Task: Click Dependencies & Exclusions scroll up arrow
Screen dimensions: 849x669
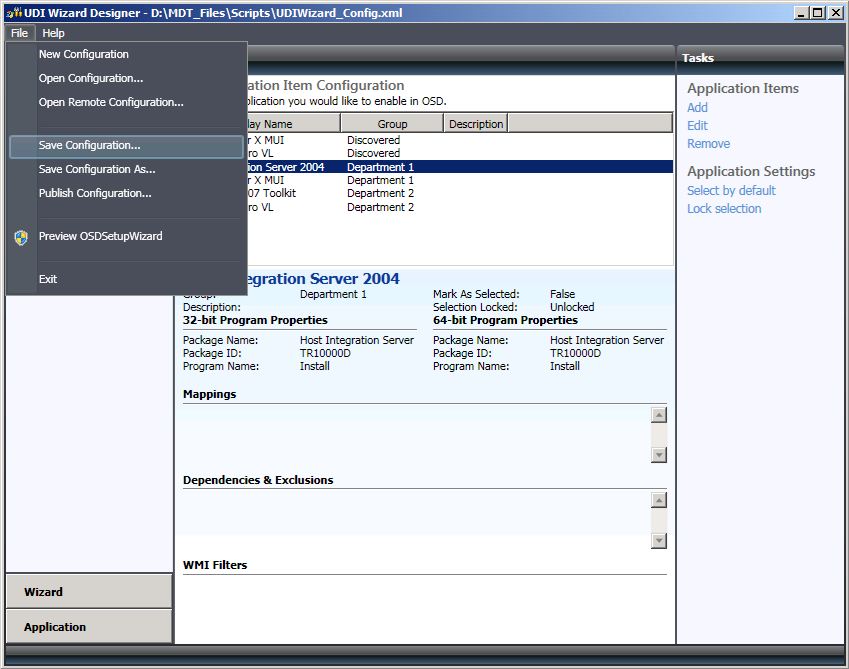Action: [659, 500]
